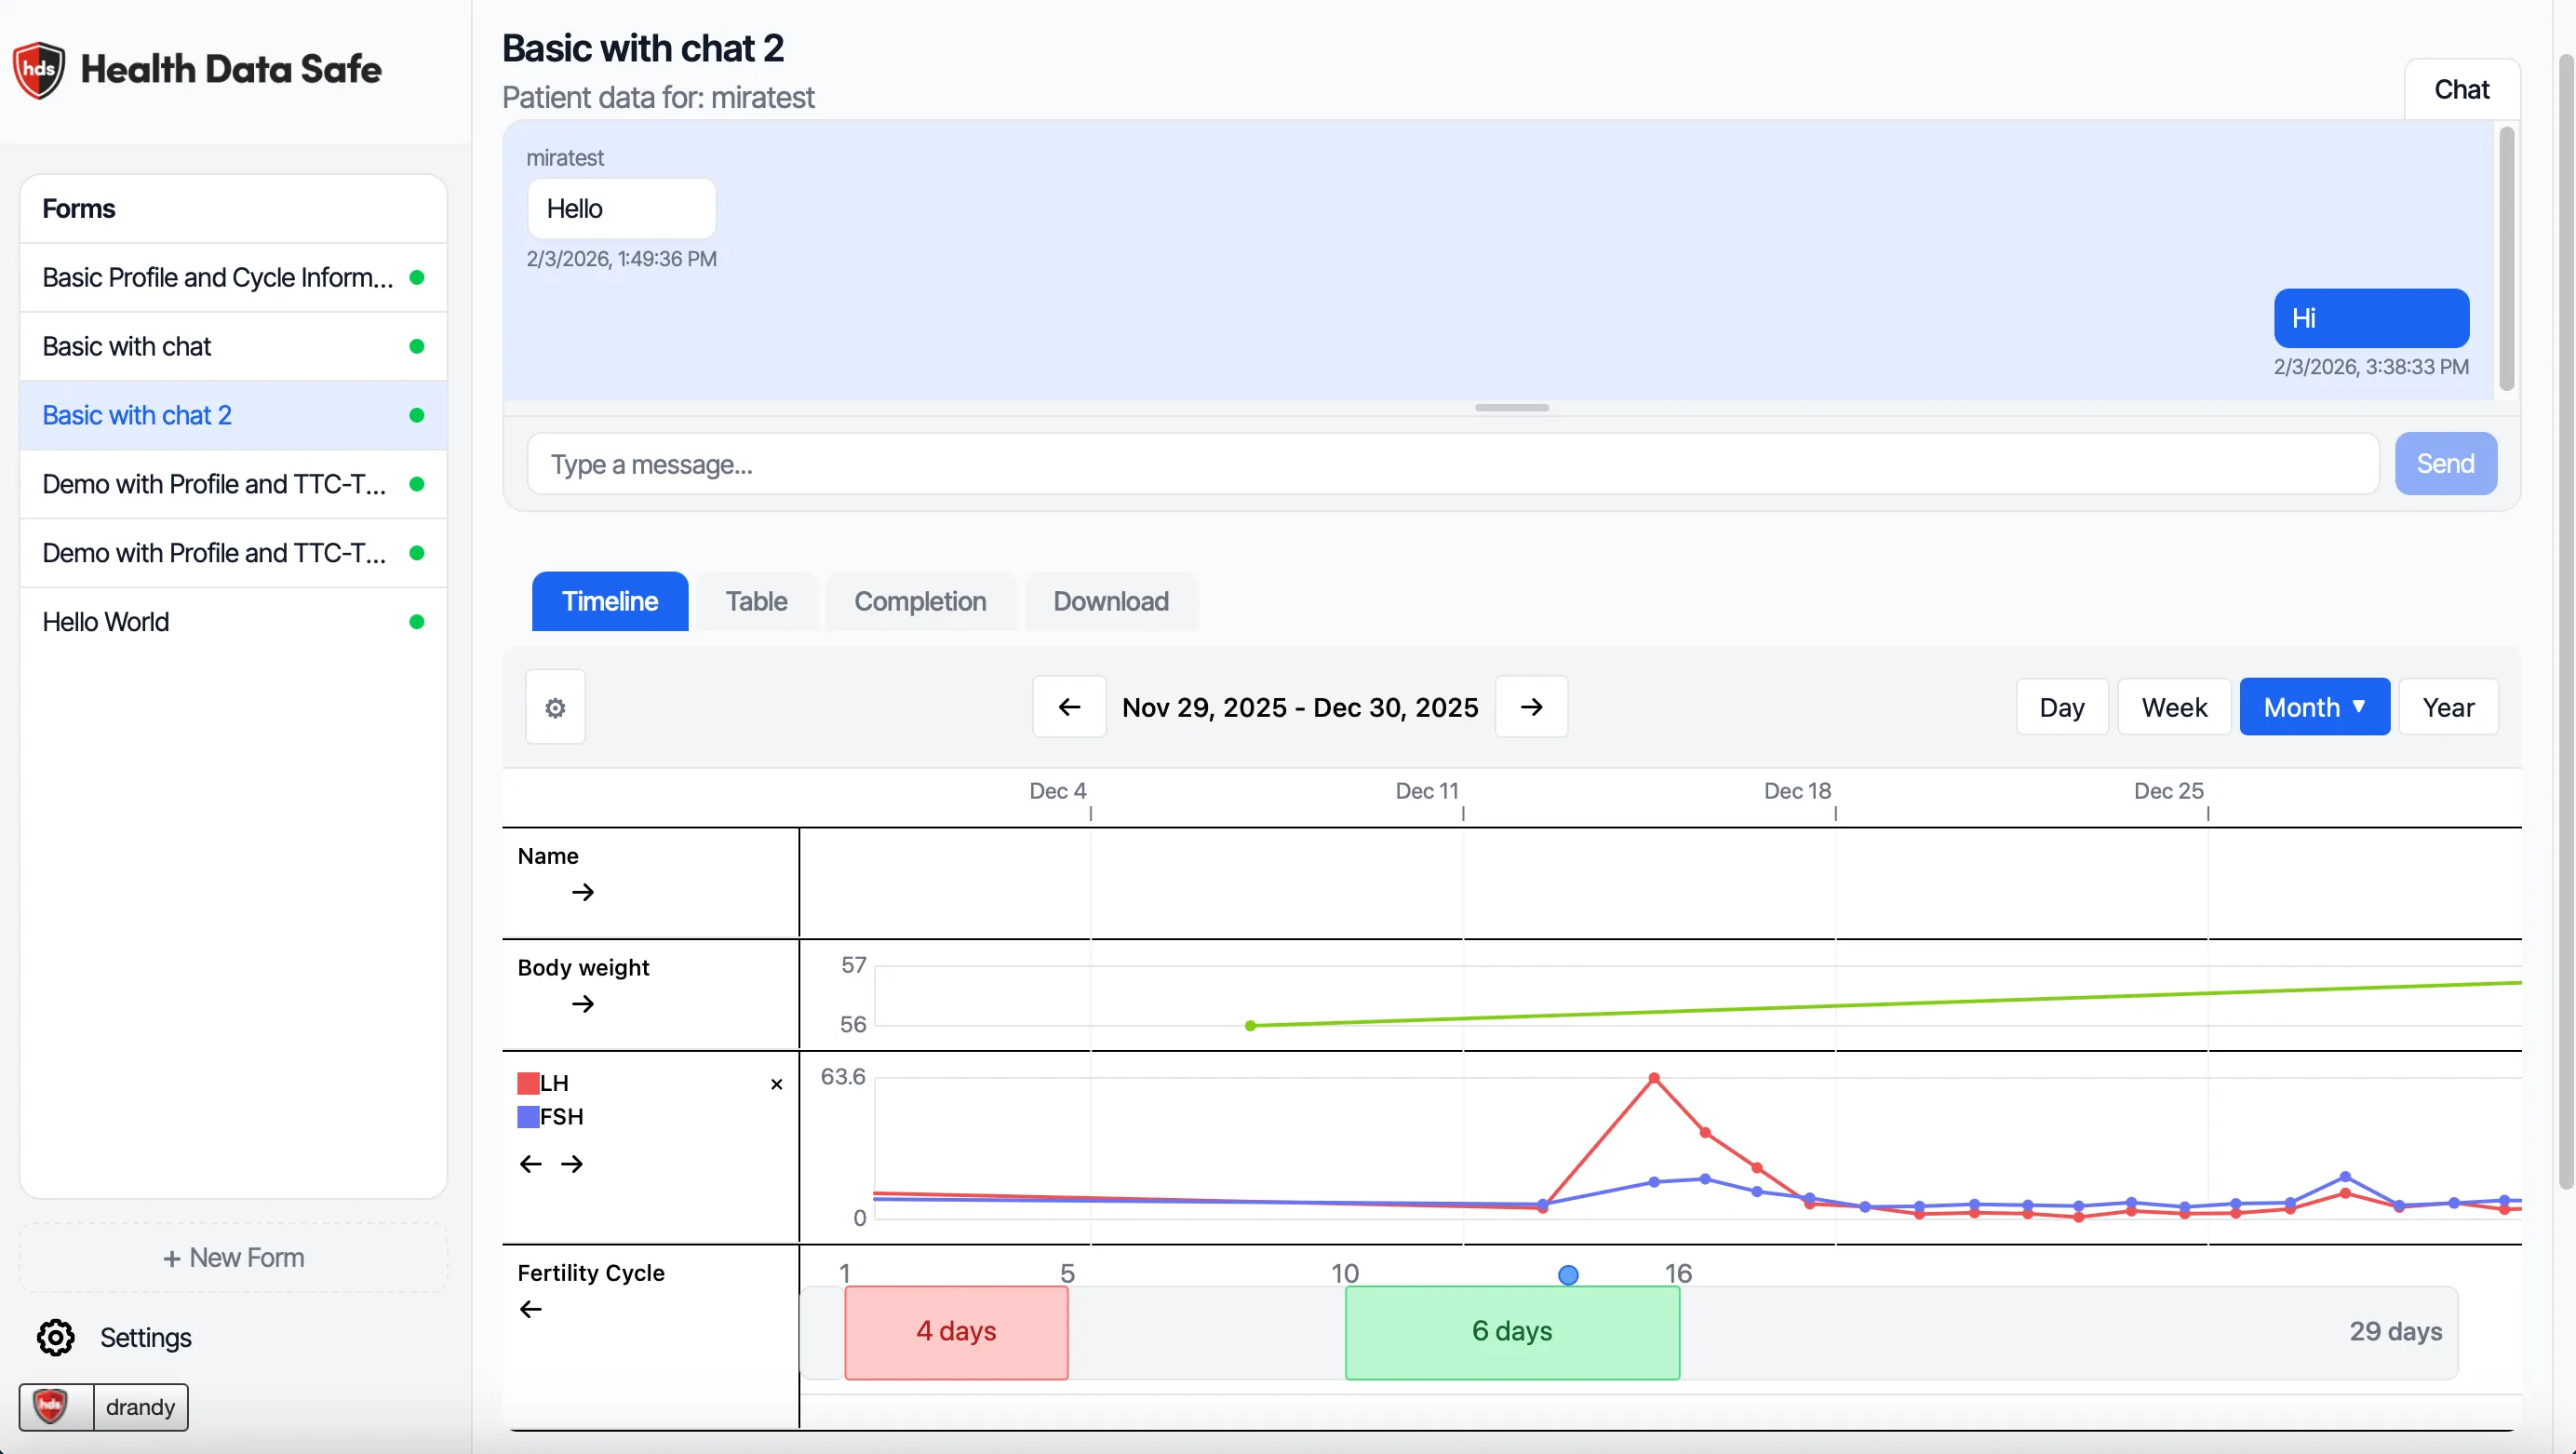2576x1454 pixels.
Task: Open the Month view dropdown
Action: pyautogui.click(x=2315, y=707)
